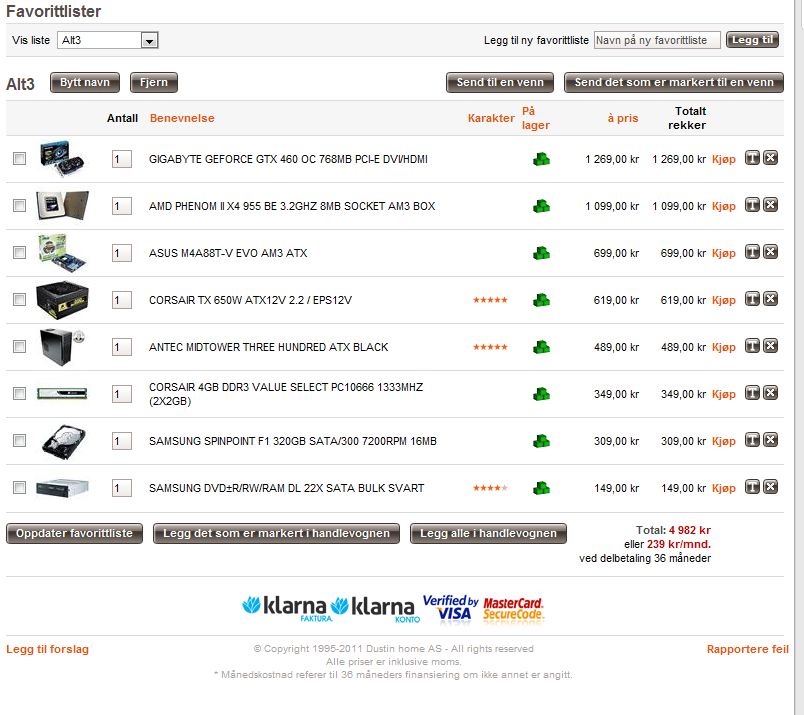Open Samsung Spinpoint F1 hard drive thumbnail

coord(64,441)
